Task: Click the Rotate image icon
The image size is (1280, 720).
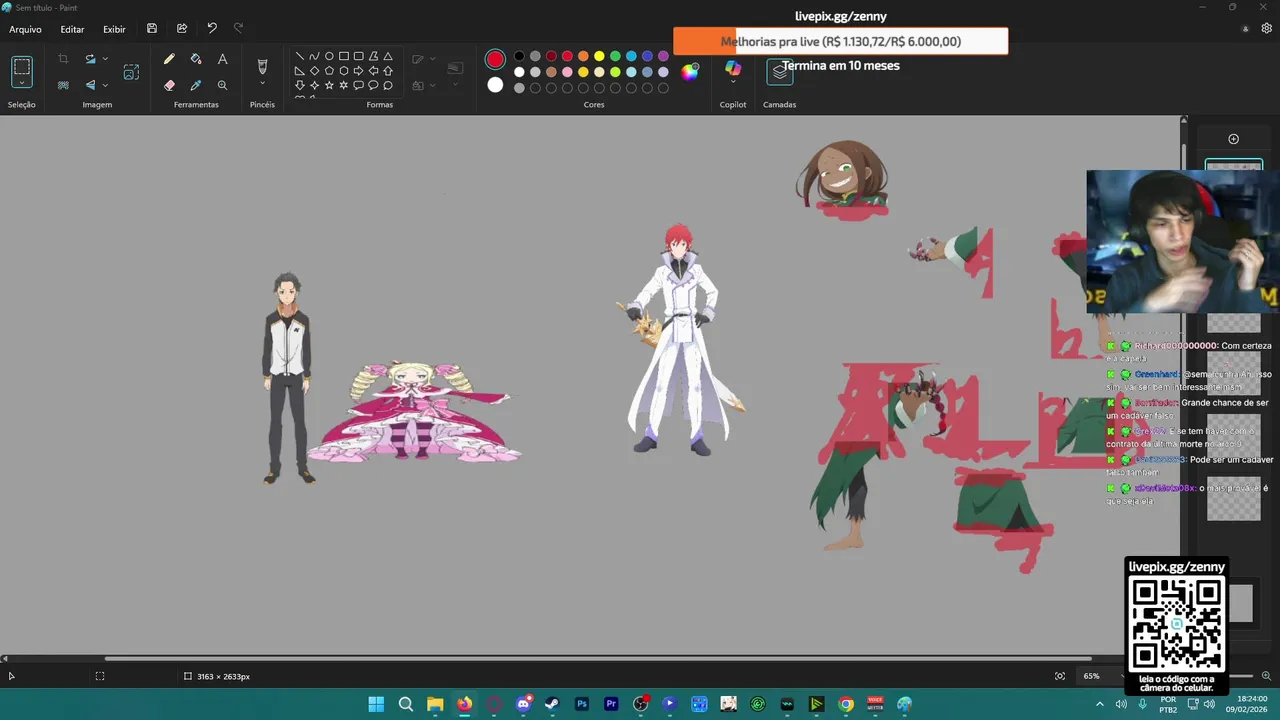Action: coord(90,59)
